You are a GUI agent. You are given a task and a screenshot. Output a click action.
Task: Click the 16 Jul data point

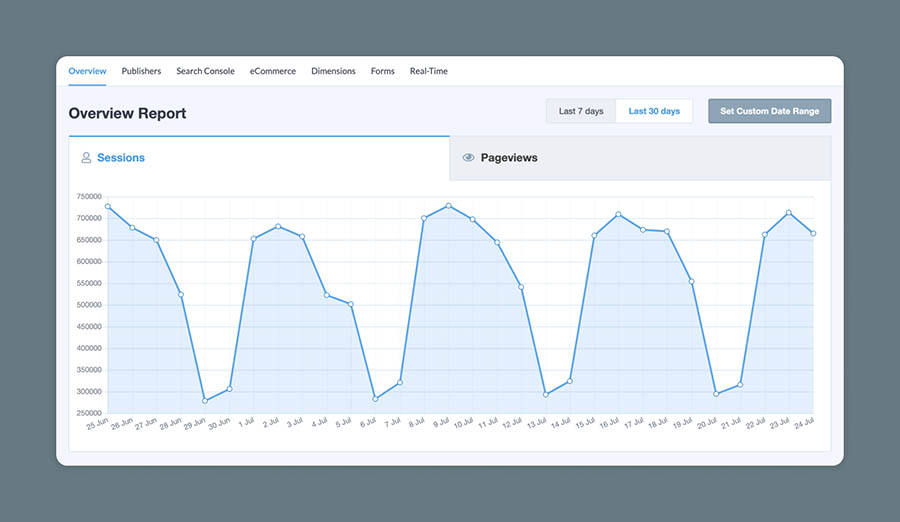[618, 214]
